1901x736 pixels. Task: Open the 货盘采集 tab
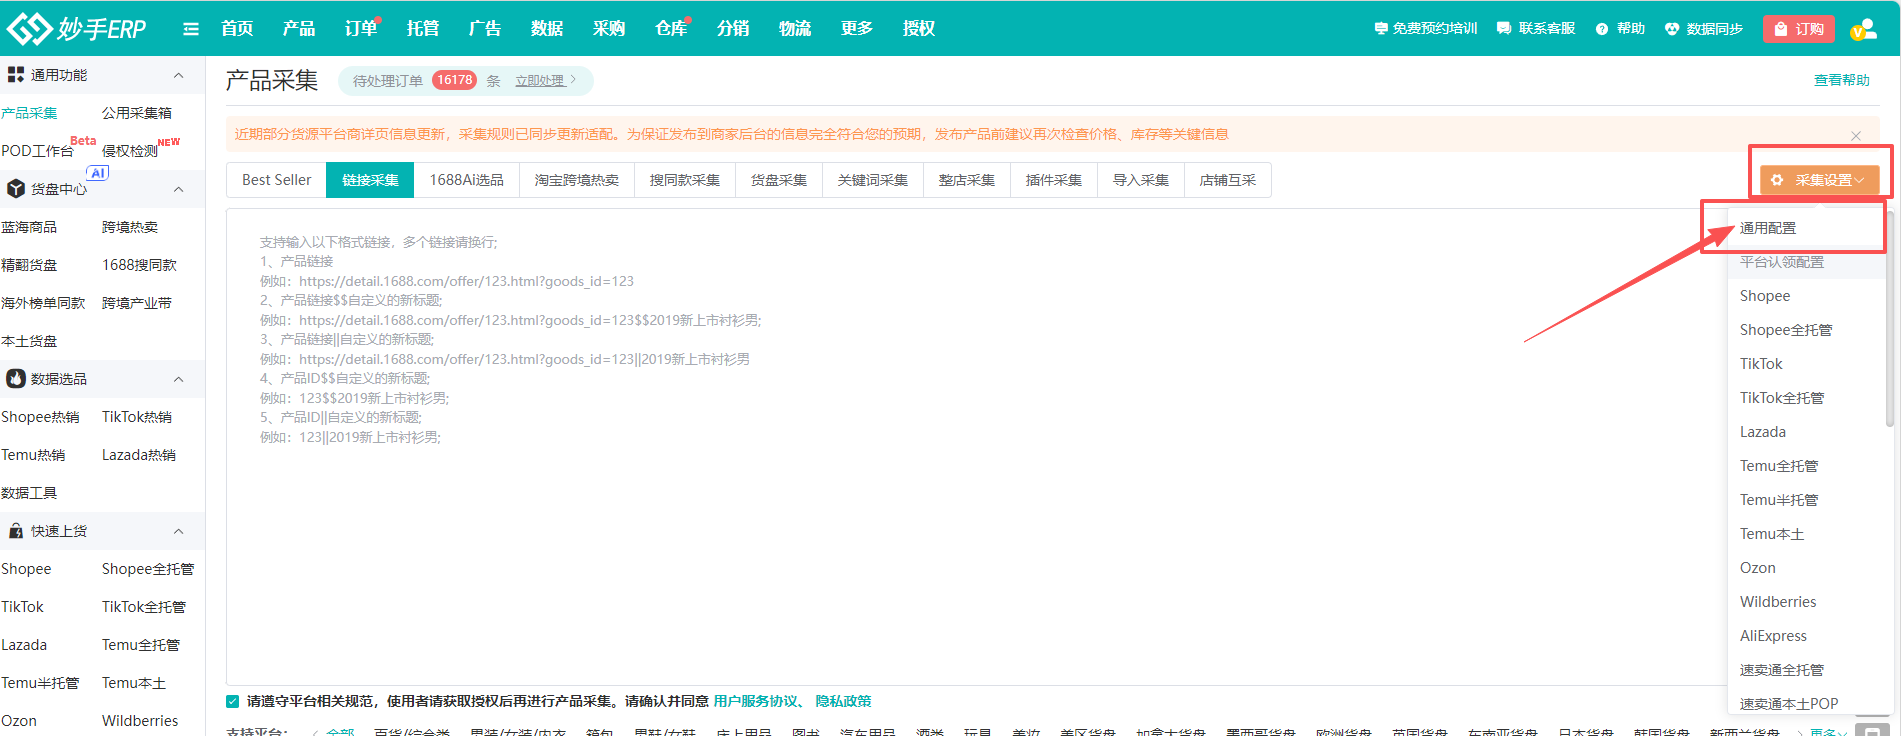[x=779, y=180]
